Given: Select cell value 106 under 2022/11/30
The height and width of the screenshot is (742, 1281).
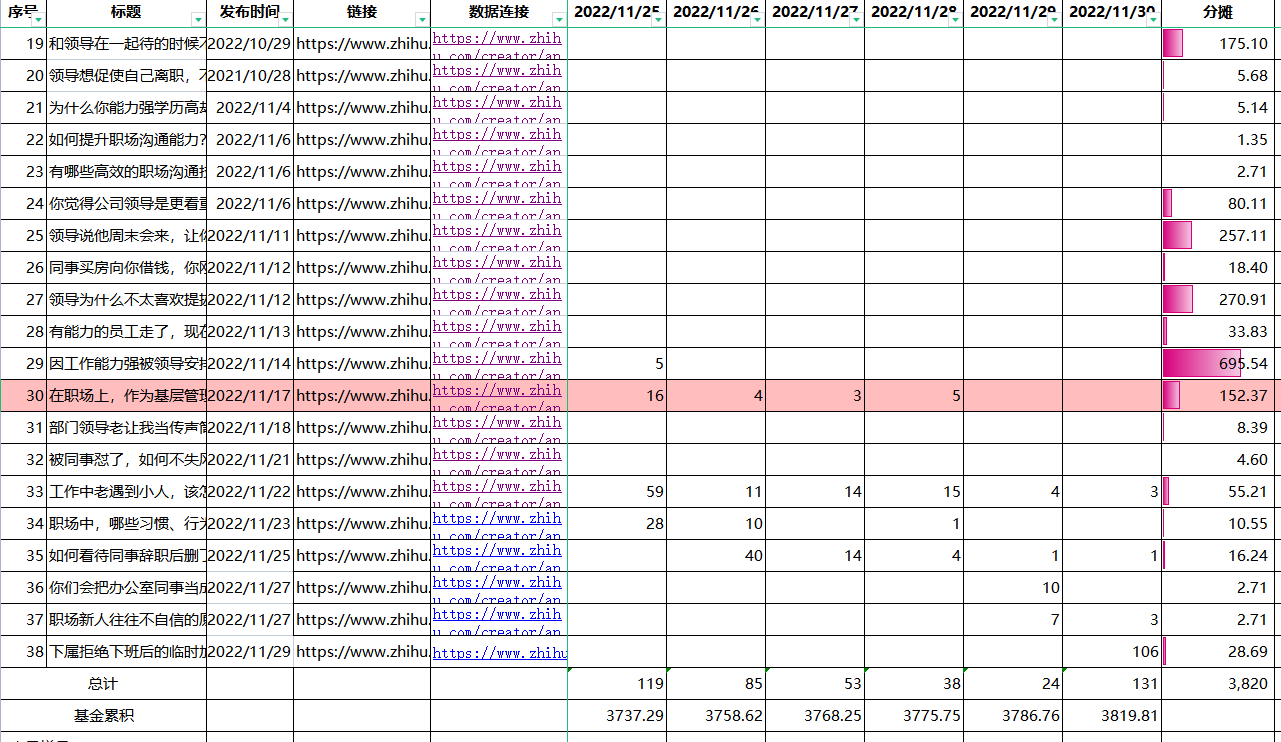Looking at the screenshot, I should click(1112, 652).
